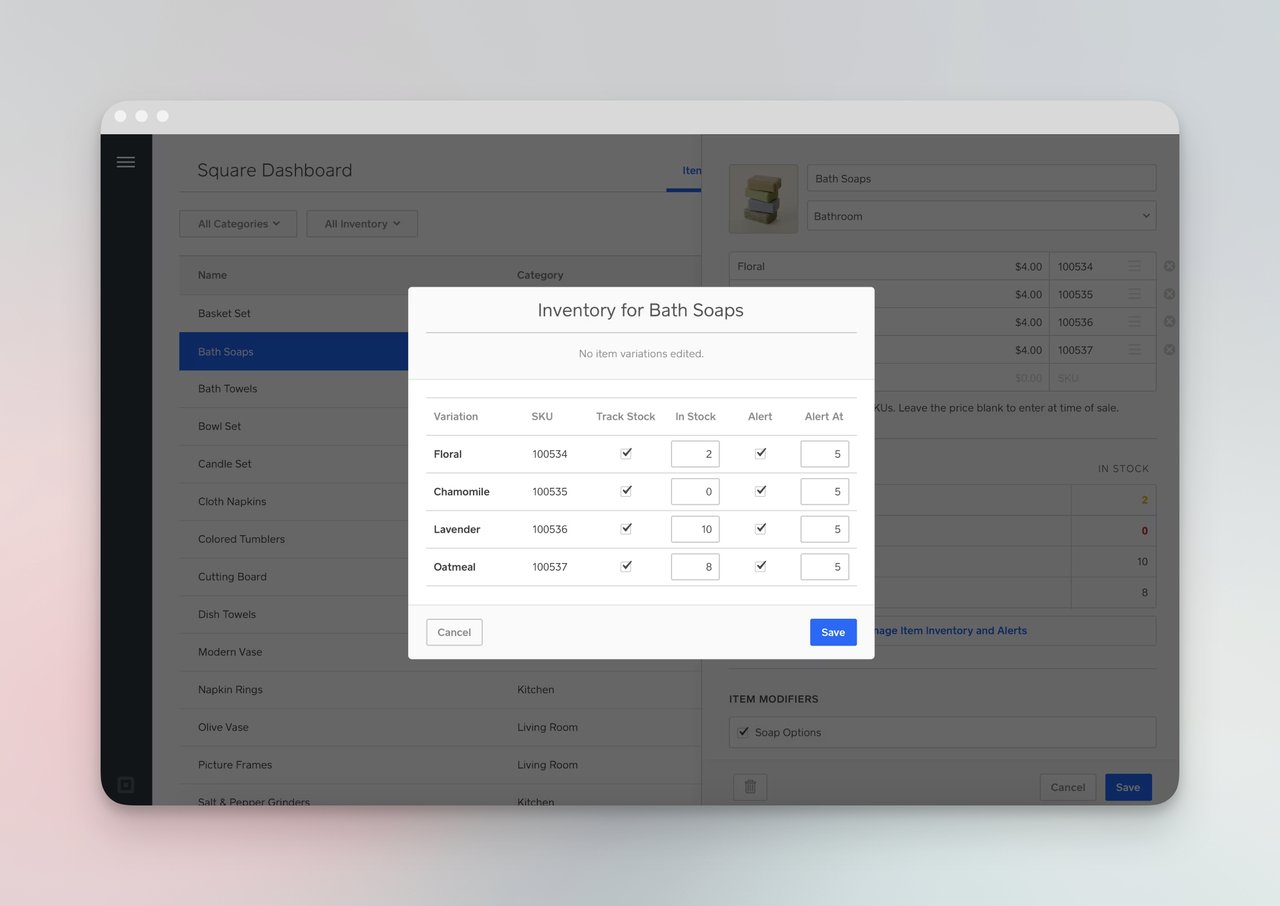Image resolution: width=1280 pixels, height=906 pixels.
Task: Toggle Track Stock for Oatmeal
Action: click(x=626, y=566)
